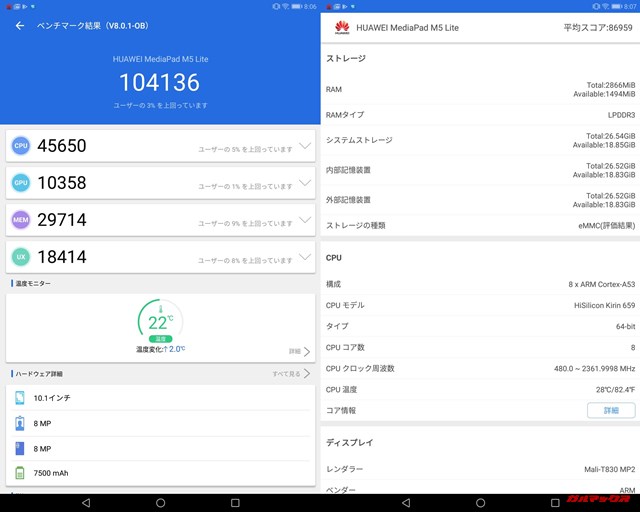Viewport: 640px width, 512px height.
Task: Expand the GPU 10358 score row
Action: (305, 183)
